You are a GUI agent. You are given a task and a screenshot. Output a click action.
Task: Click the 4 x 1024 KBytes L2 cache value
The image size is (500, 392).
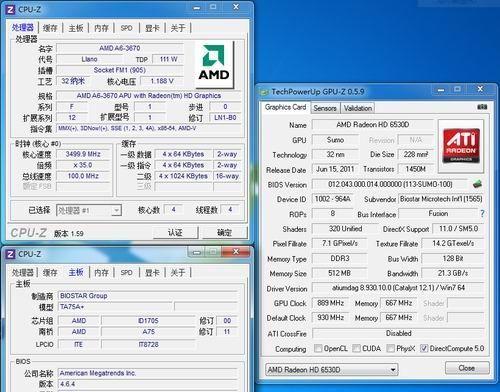point(183,176)
